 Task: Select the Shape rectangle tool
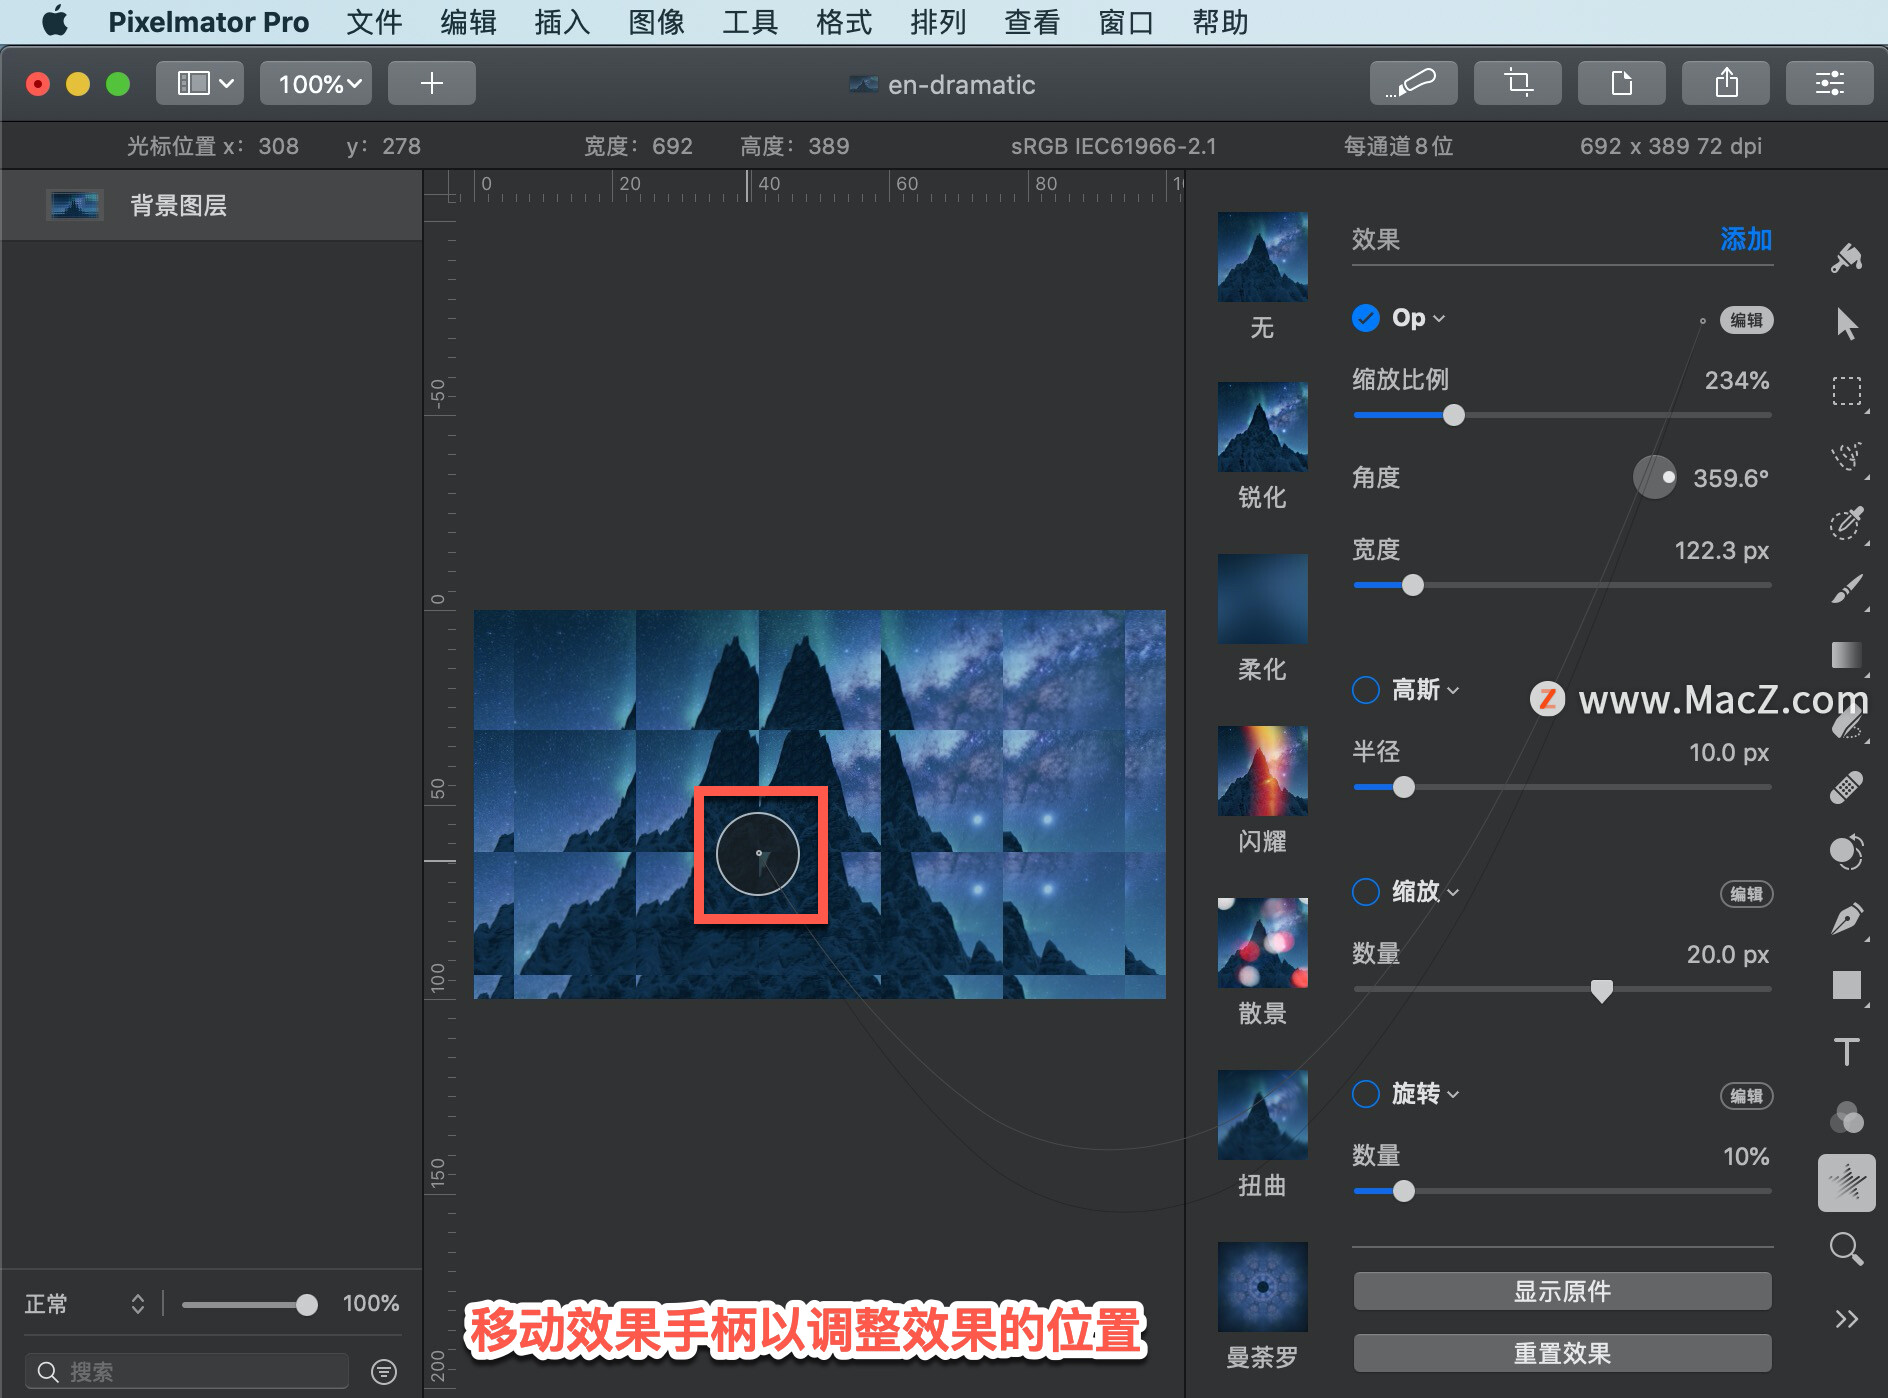(x=1846, y=985)
